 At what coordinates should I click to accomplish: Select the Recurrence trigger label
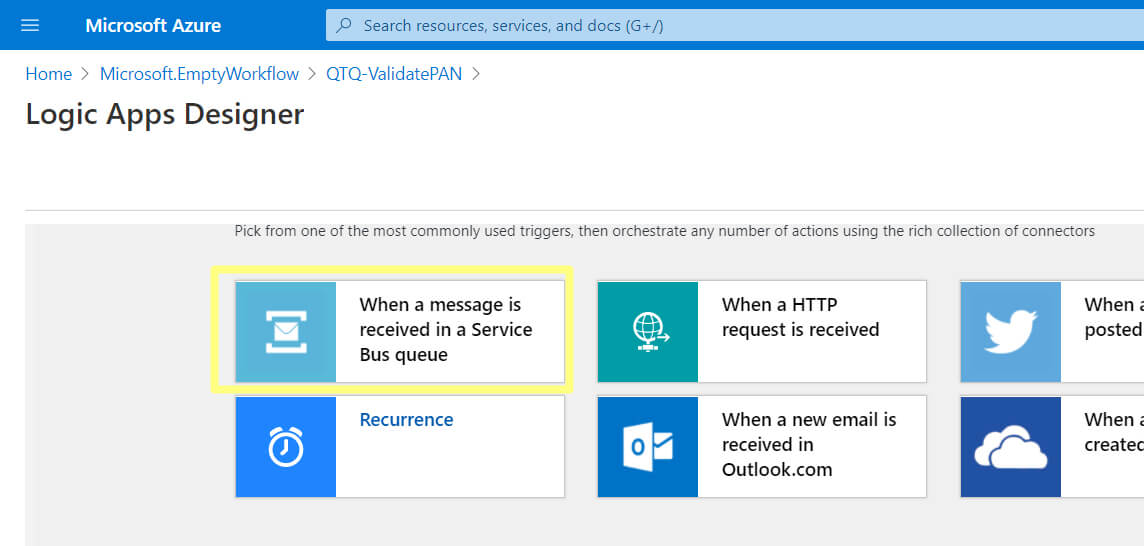[406, 420]
